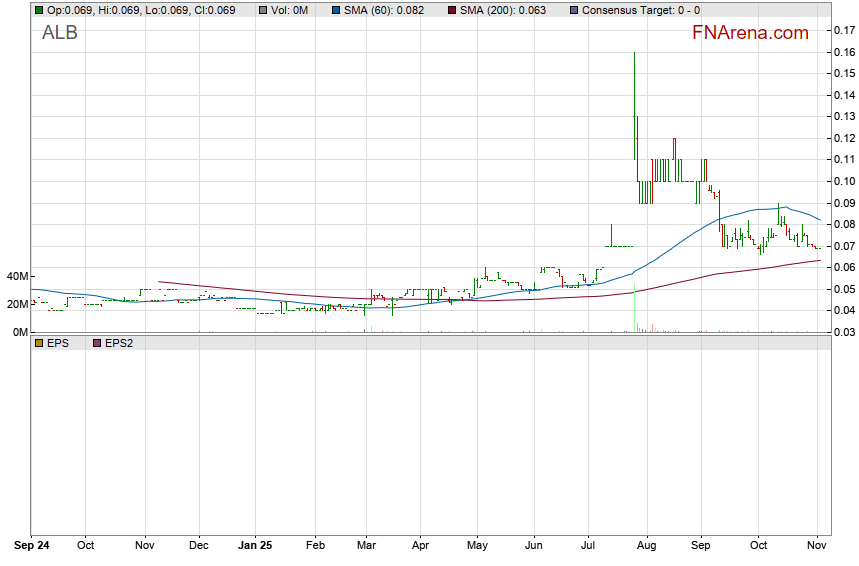Click the dark red SMA (200) legend swatch
Image resolution: width=859 pixels, height=566 pixels.
[x=452, y=10]
